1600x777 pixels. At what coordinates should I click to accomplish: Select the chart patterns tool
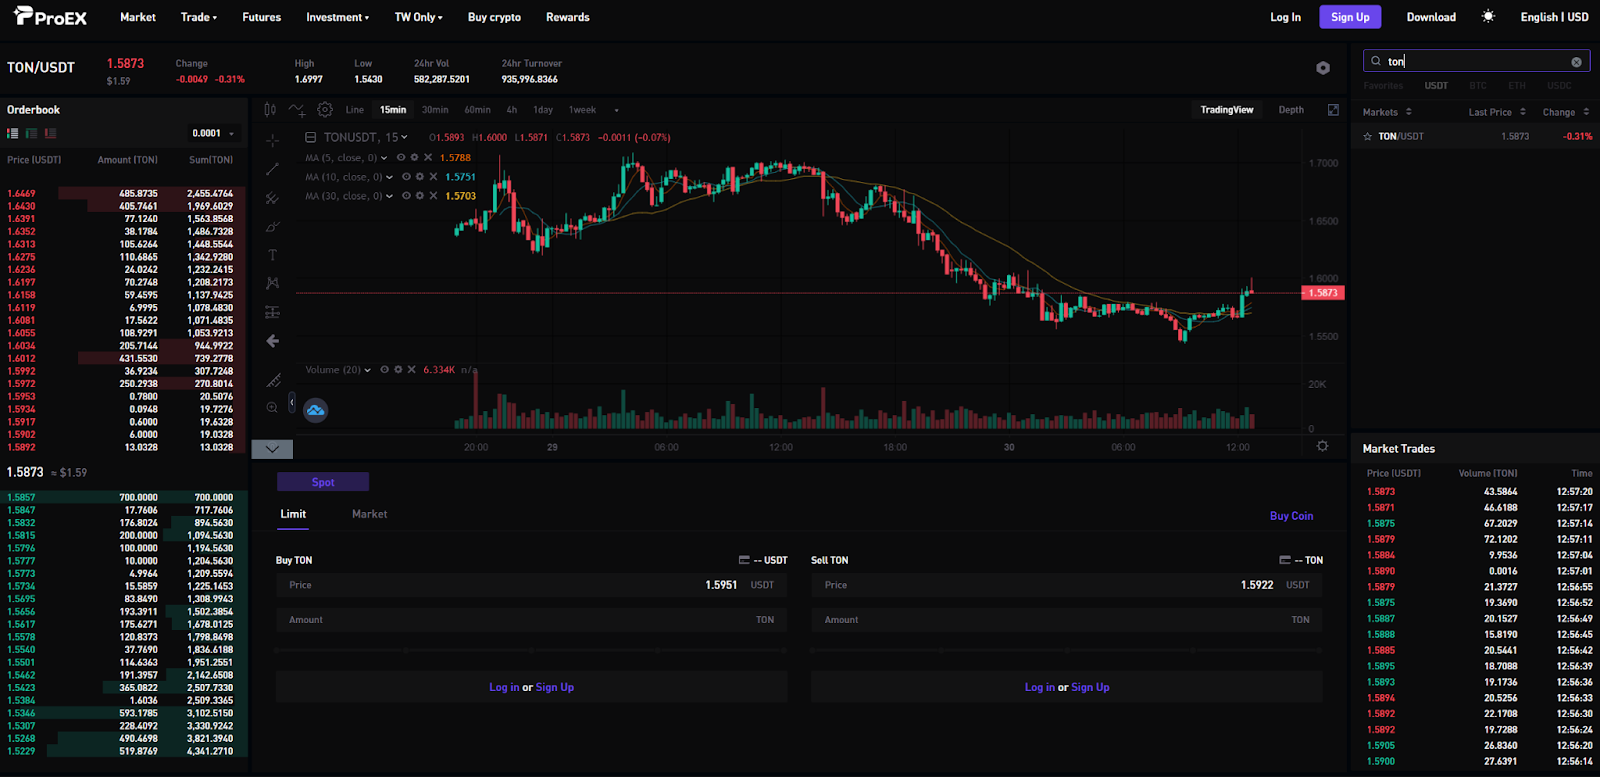coord(272,284)
